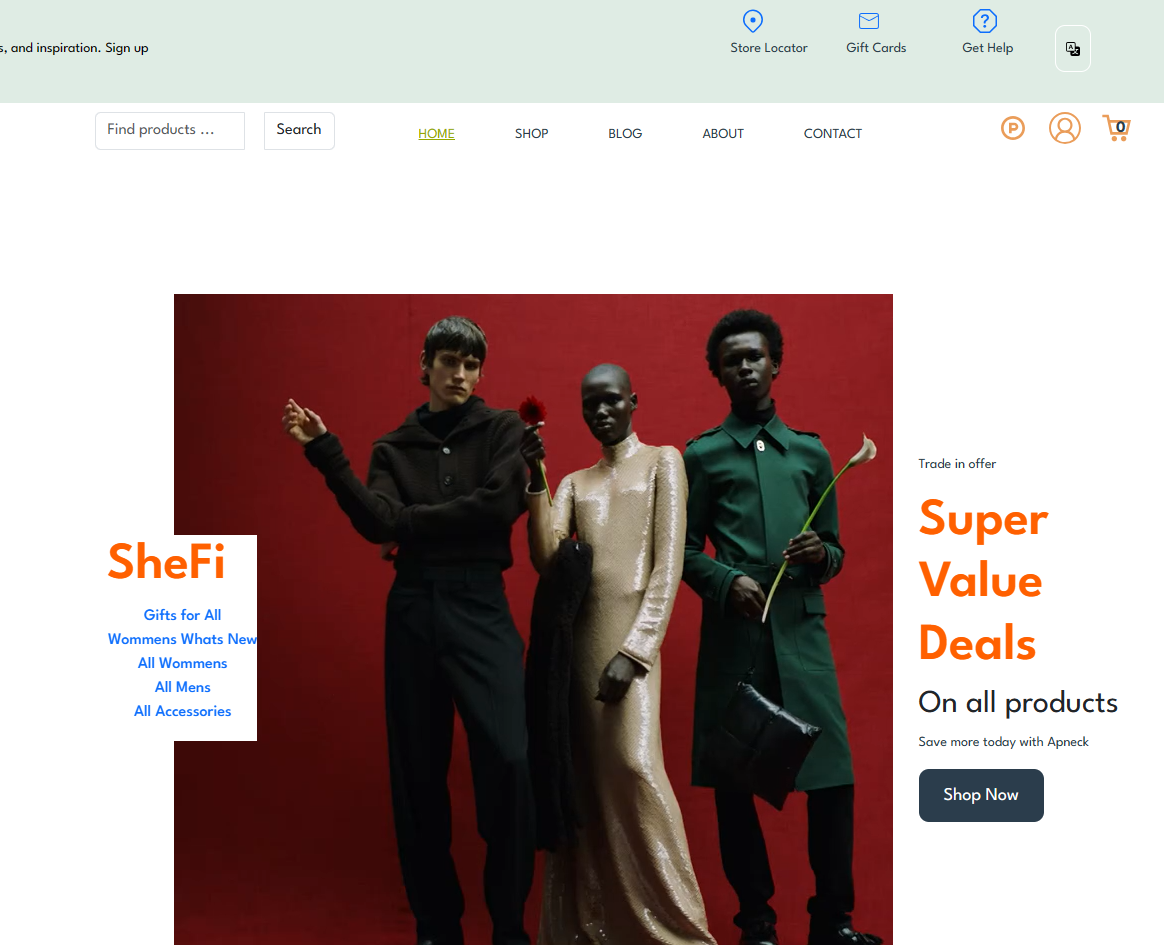The width and height of the screenshot is (1164, 945).
Task: Click the All Mens link
Action: (183, 687)
